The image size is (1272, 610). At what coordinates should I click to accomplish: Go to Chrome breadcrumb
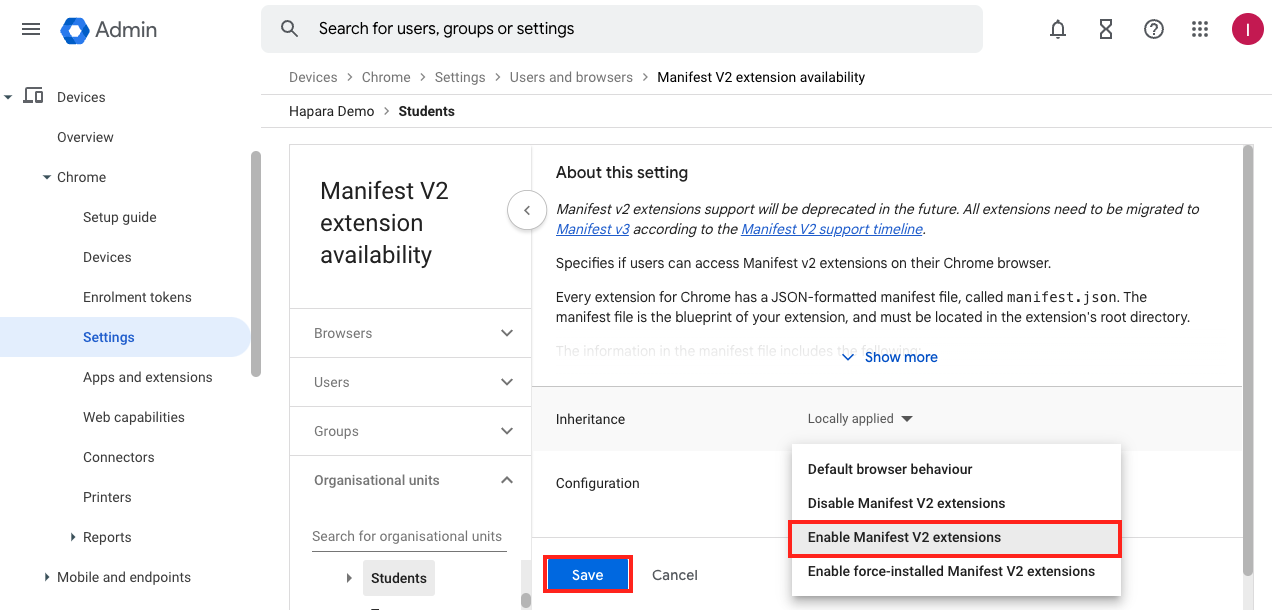pos(386,77)
